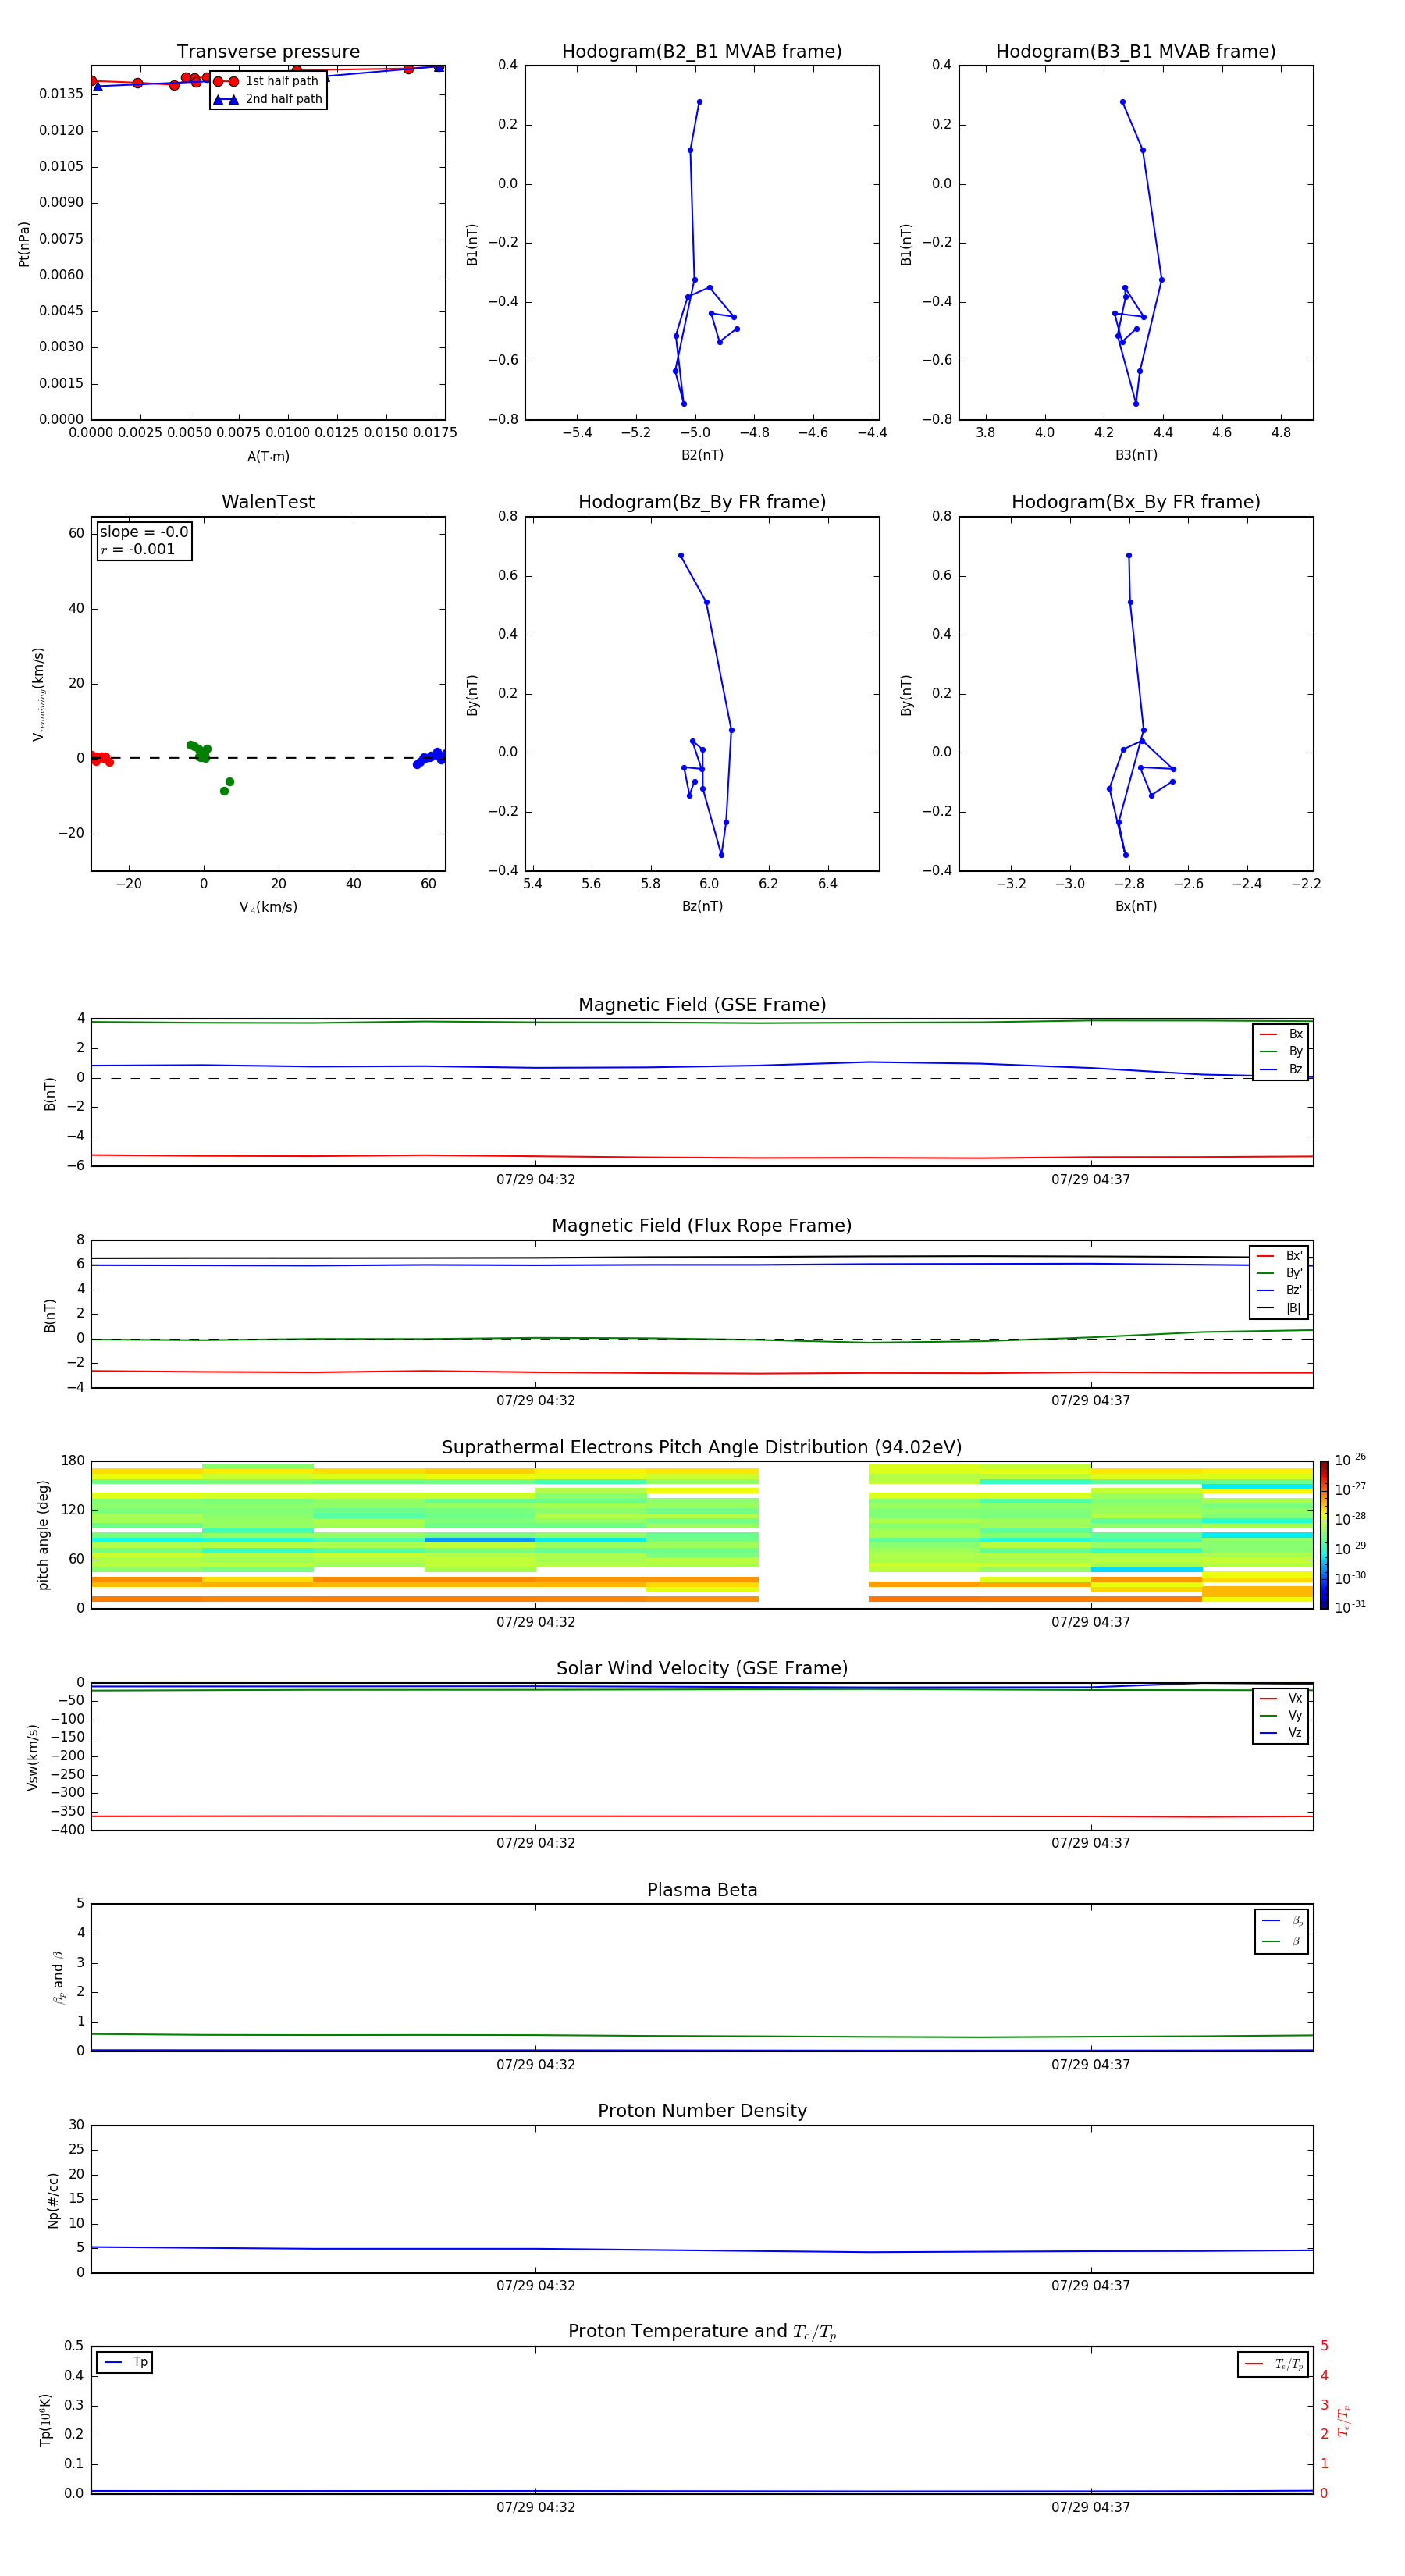Screen dimensions: 1405x2576
Task: Select the Bx entry in GSE magnetic field legend
Action: pyautogui.click(x=1281, y=1034)
